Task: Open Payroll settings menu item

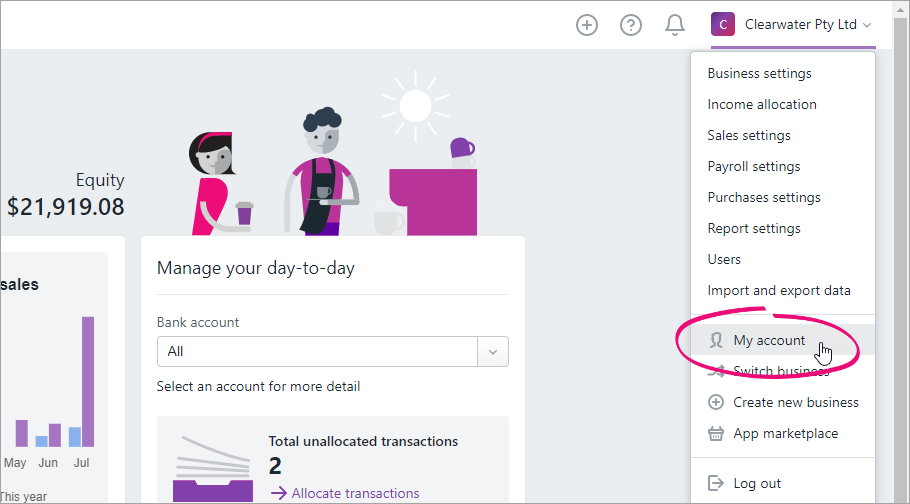Action: [754, 167]
